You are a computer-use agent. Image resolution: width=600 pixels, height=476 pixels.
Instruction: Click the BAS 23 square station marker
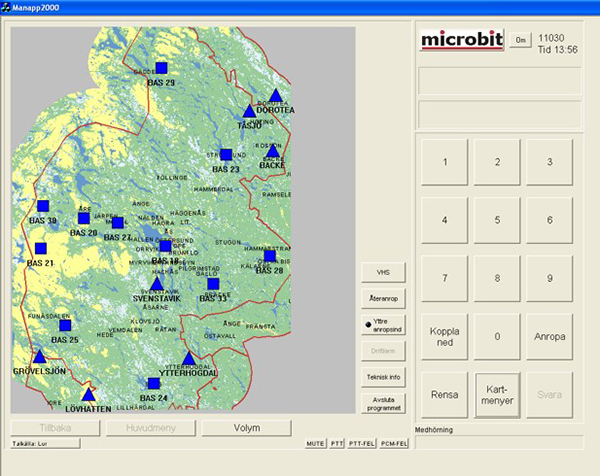(226, 155)
